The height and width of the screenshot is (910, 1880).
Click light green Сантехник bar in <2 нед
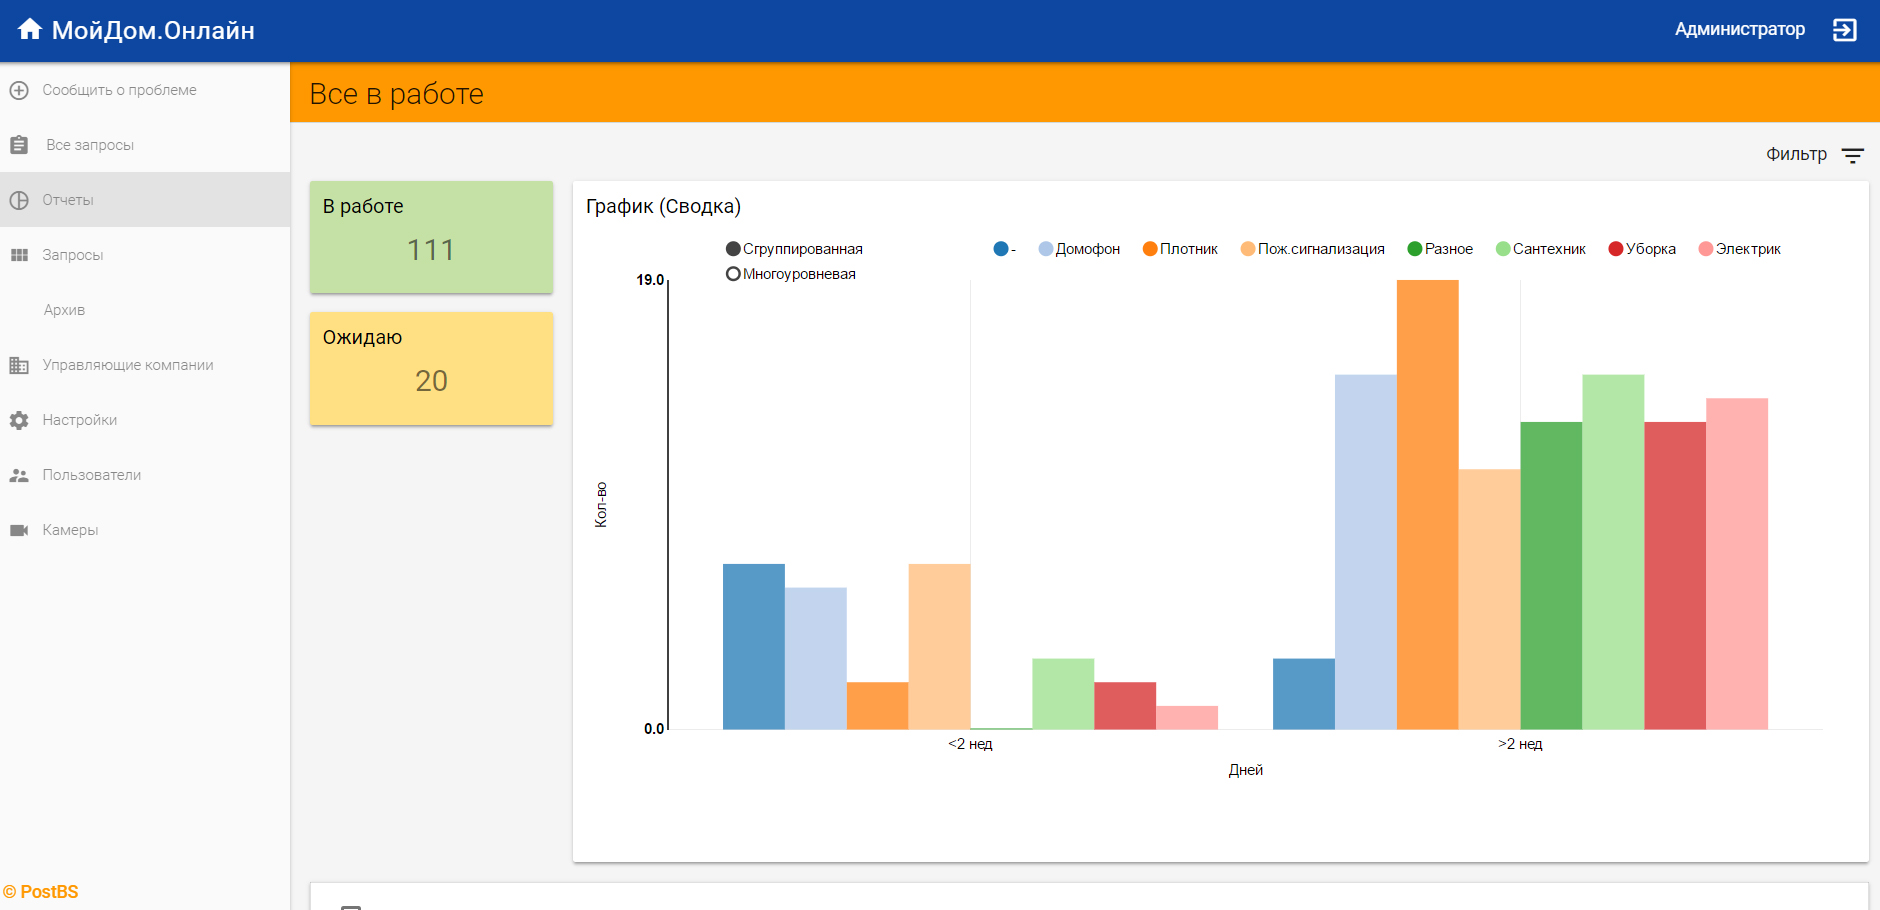pos(1063,693)
